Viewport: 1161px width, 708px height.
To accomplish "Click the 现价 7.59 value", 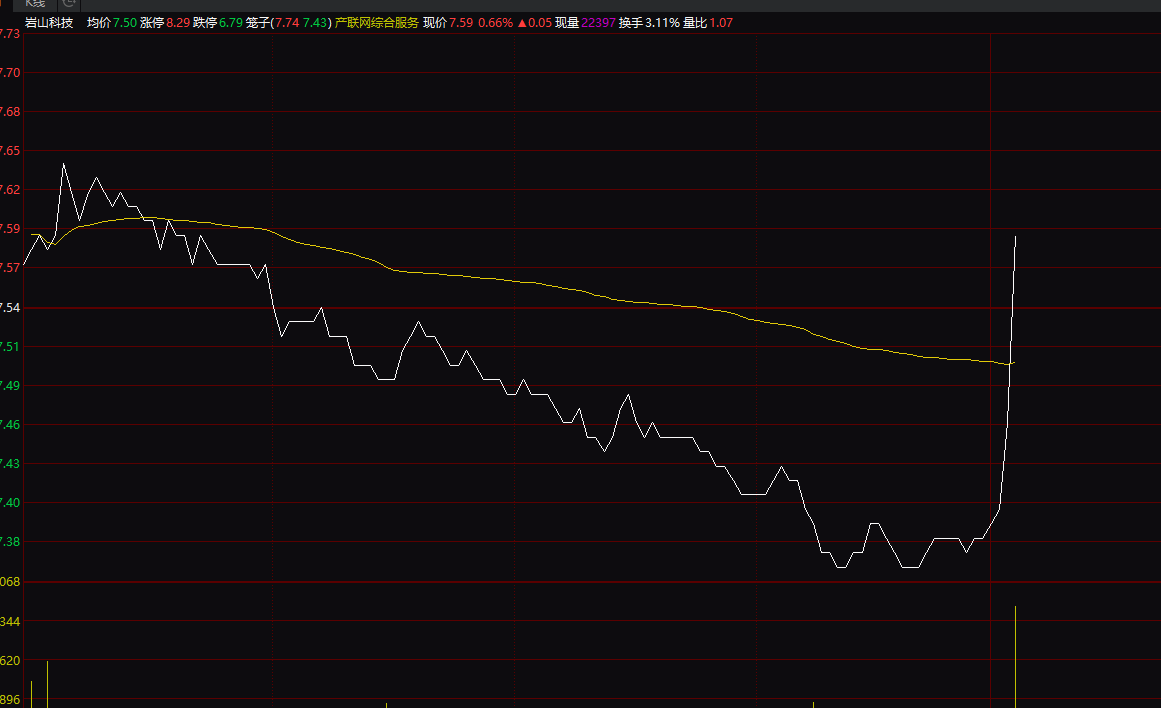I will pos(448,23).
